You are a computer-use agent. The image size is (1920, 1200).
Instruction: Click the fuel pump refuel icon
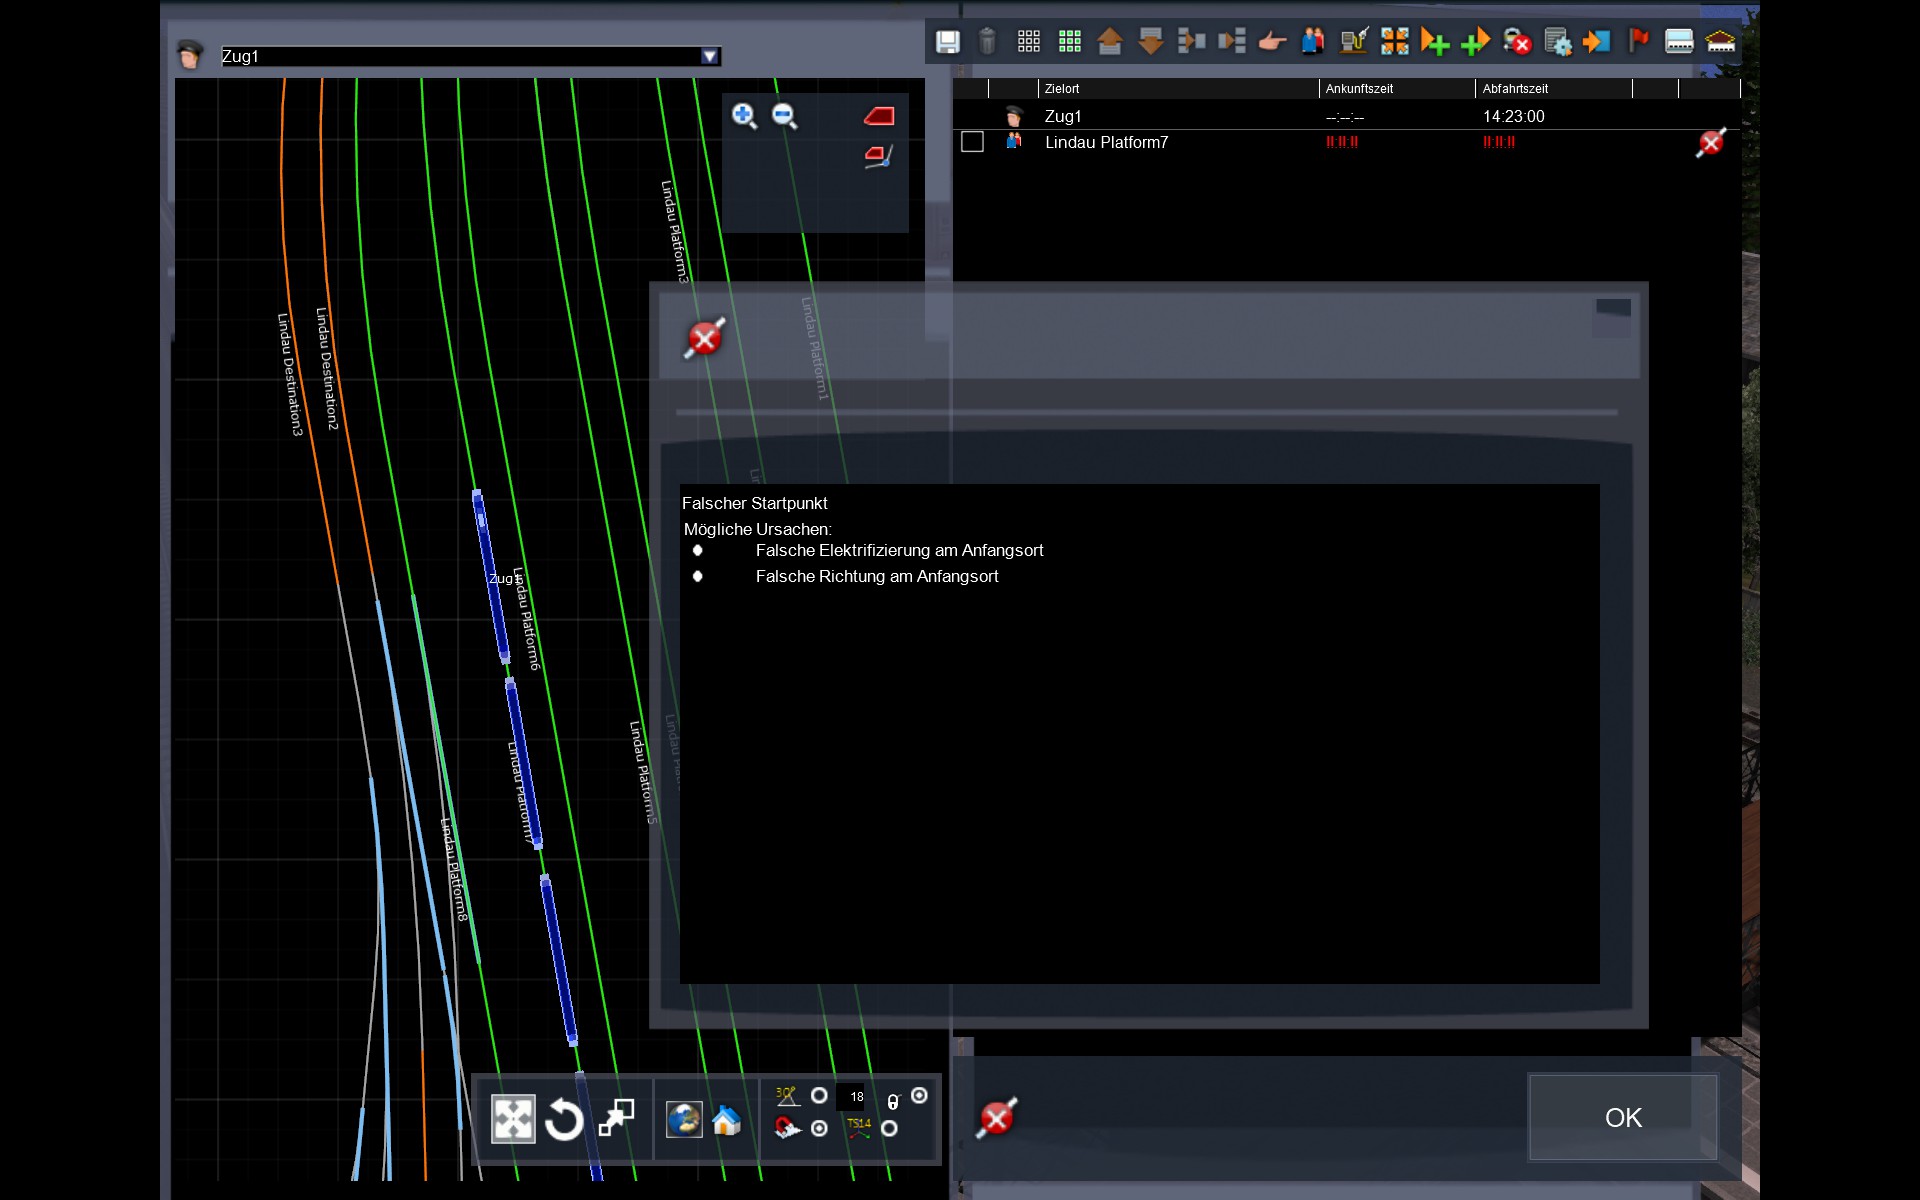click(1353, 41)
